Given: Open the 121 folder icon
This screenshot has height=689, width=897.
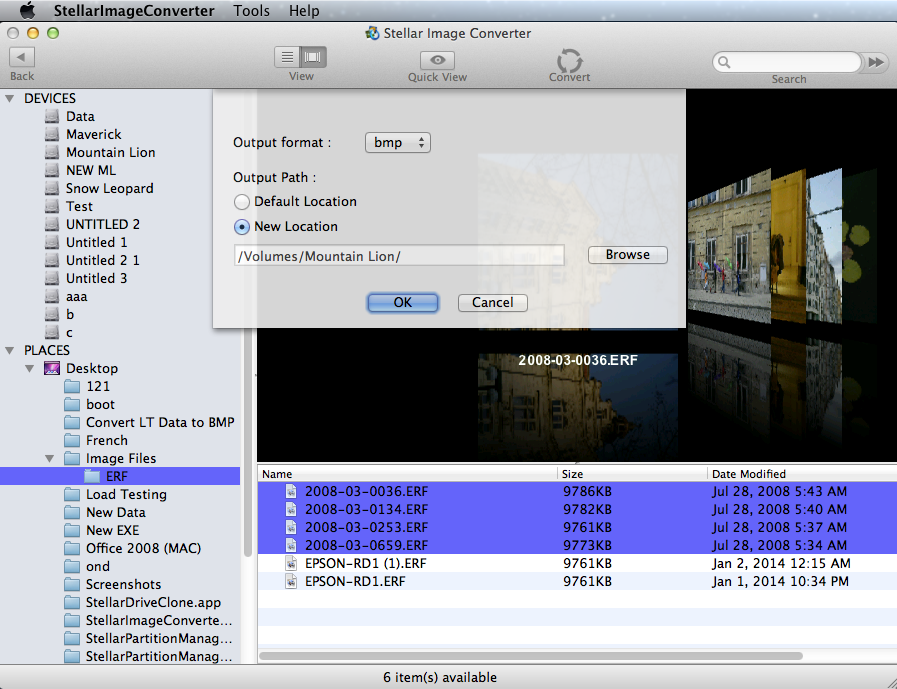Looking at the screenshot, I should pos(72,386).
